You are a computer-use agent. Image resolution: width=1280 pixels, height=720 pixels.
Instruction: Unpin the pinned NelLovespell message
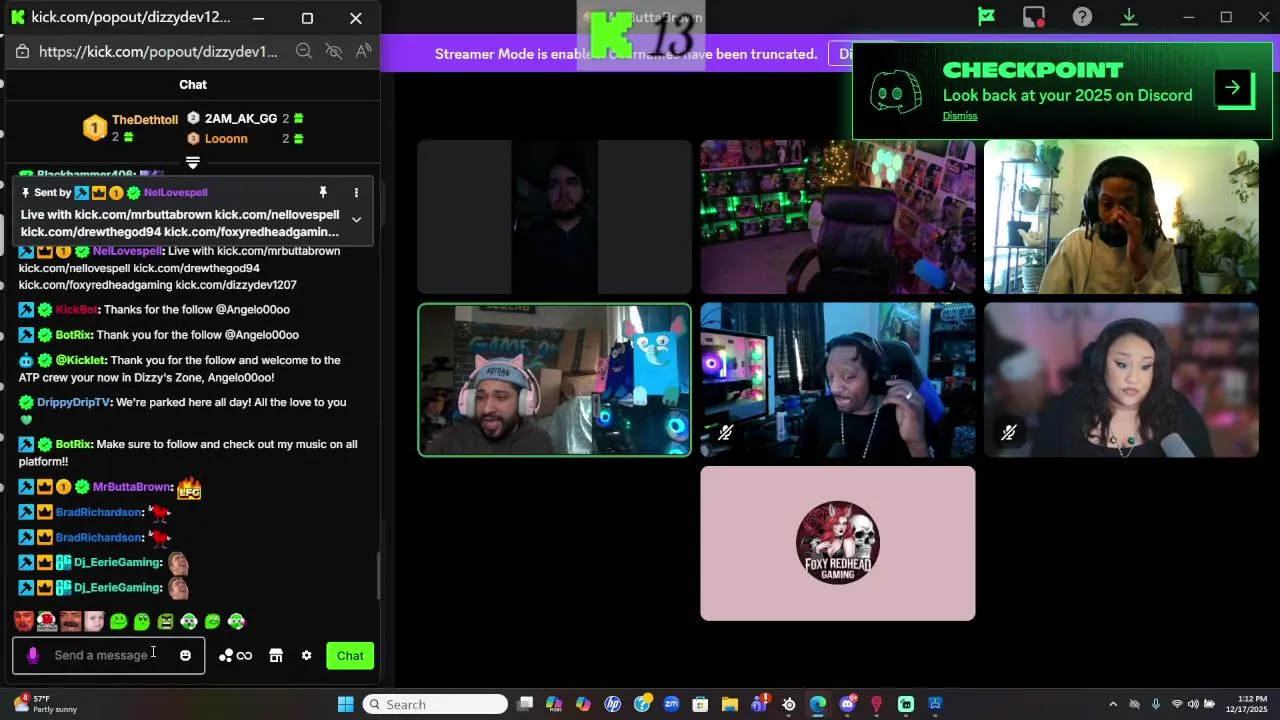323,192
